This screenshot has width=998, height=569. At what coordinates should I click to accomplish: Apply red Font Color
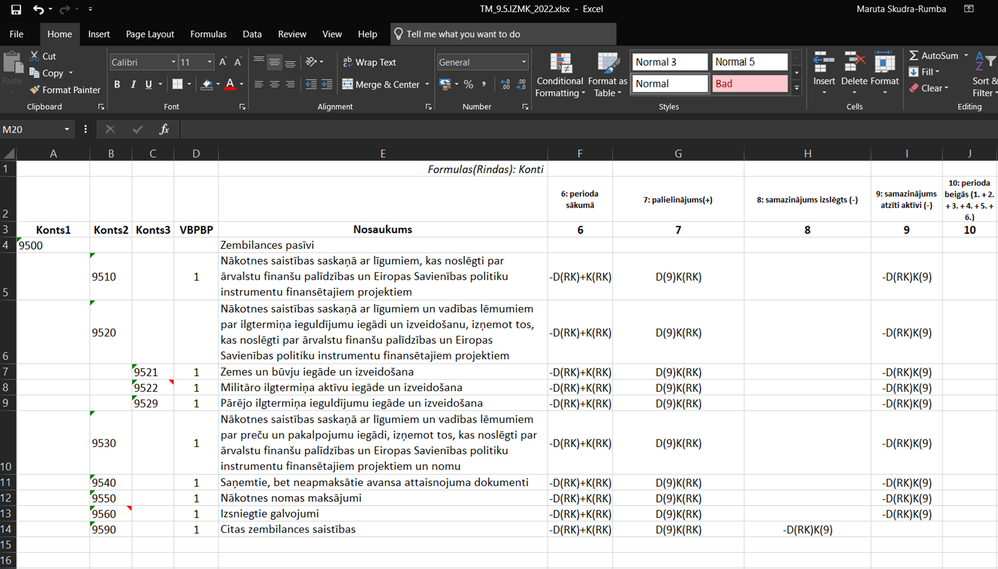230,84
